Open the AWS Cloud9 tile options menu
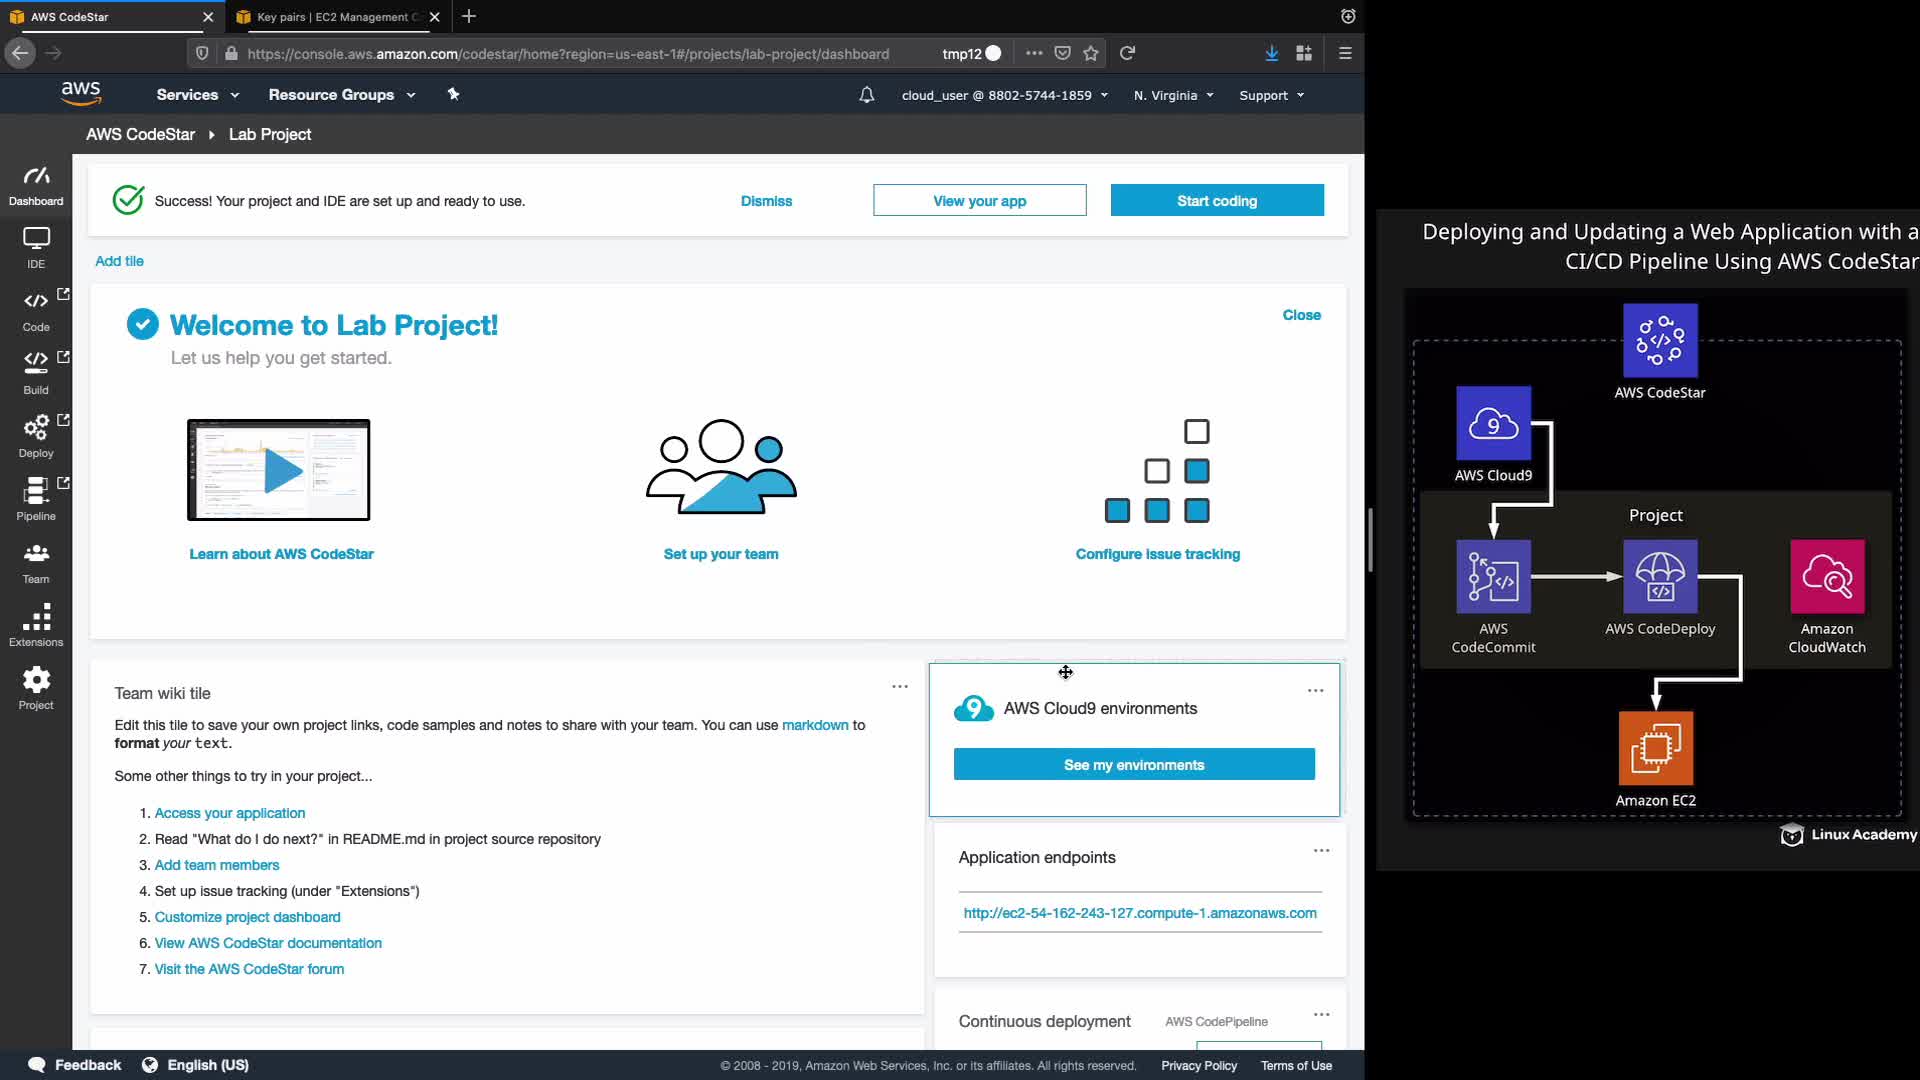The image size is (1920, 1080). pyautogui.click(x=1315, y=690)
